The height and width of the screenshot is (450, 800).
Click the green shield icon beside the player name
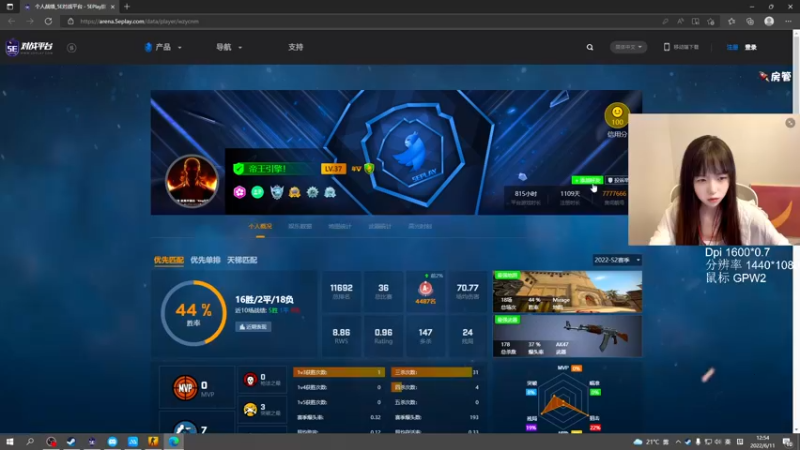[238, 168]
